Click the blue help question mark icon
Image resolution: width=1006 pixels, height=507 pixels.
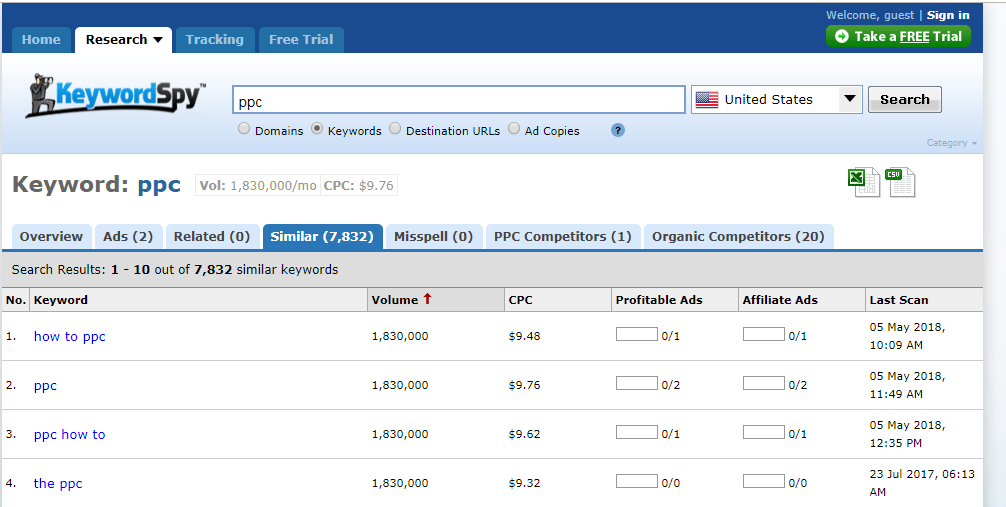(x=618, y=130)
